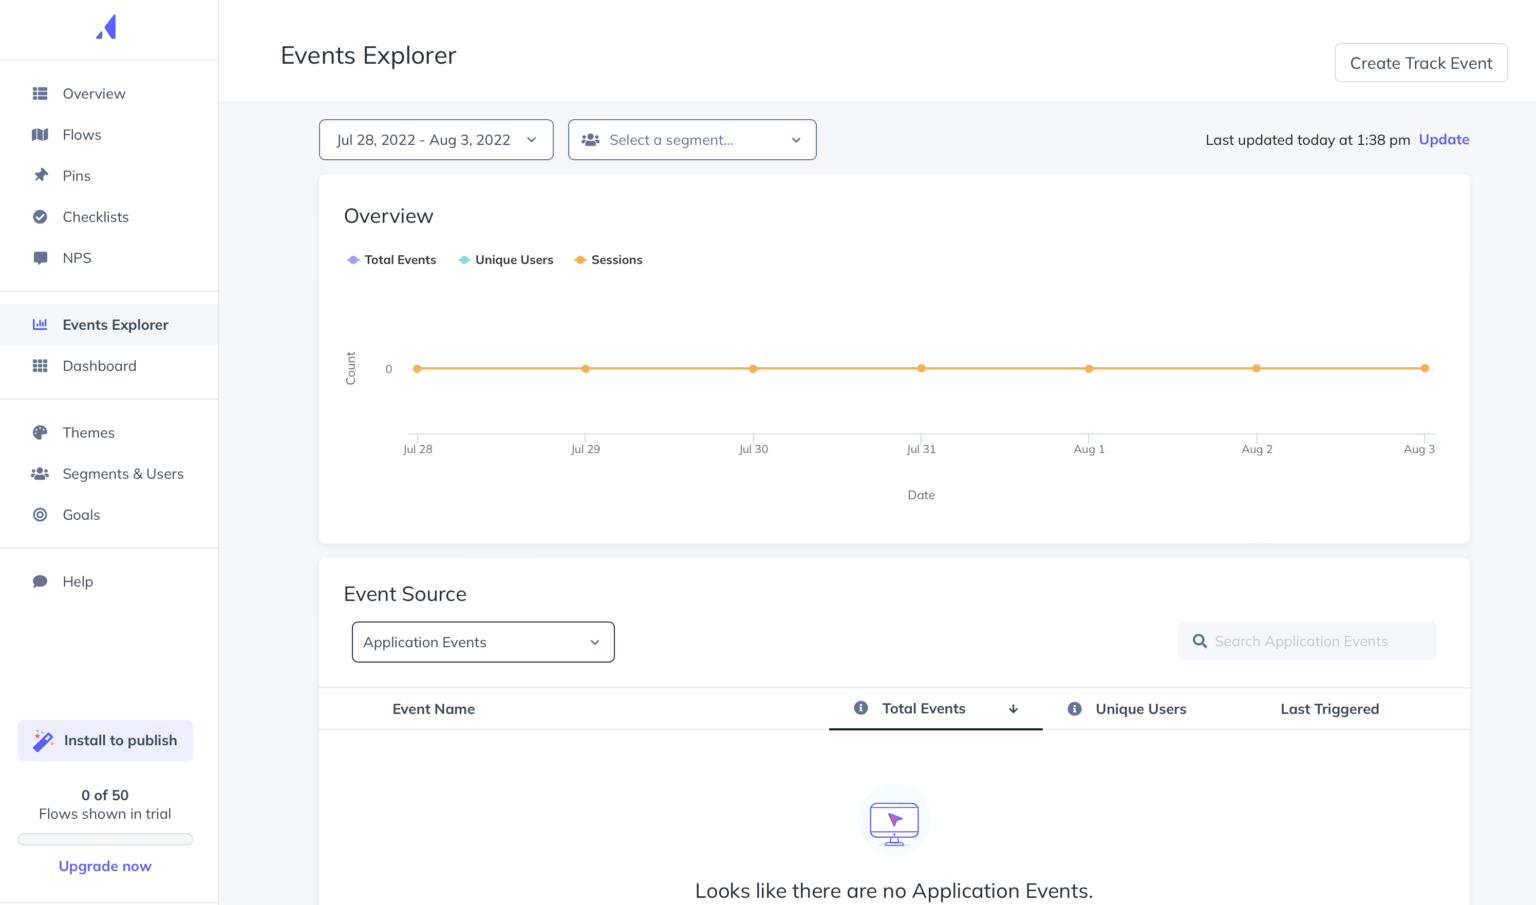Toggle the Sessions series visibility

pos(608,259)
